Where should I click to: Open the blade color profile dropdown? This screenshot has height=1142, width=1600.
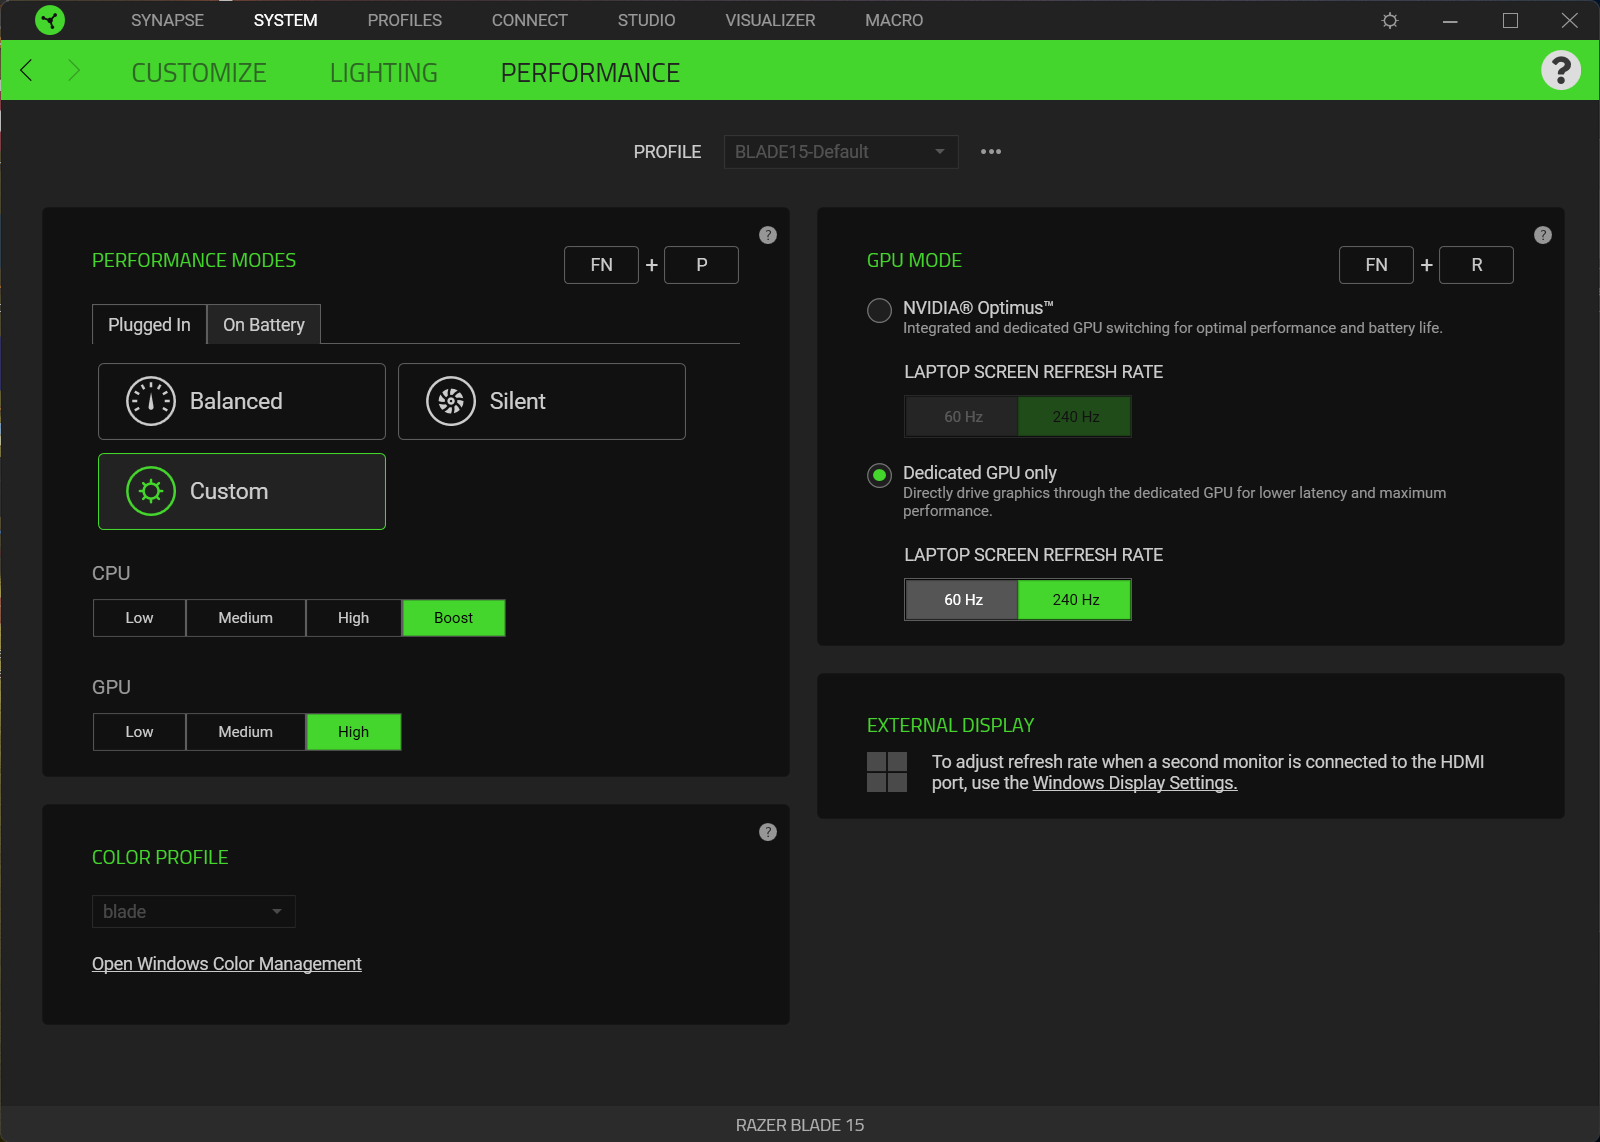pyautogui.click(x=194, y=912)
